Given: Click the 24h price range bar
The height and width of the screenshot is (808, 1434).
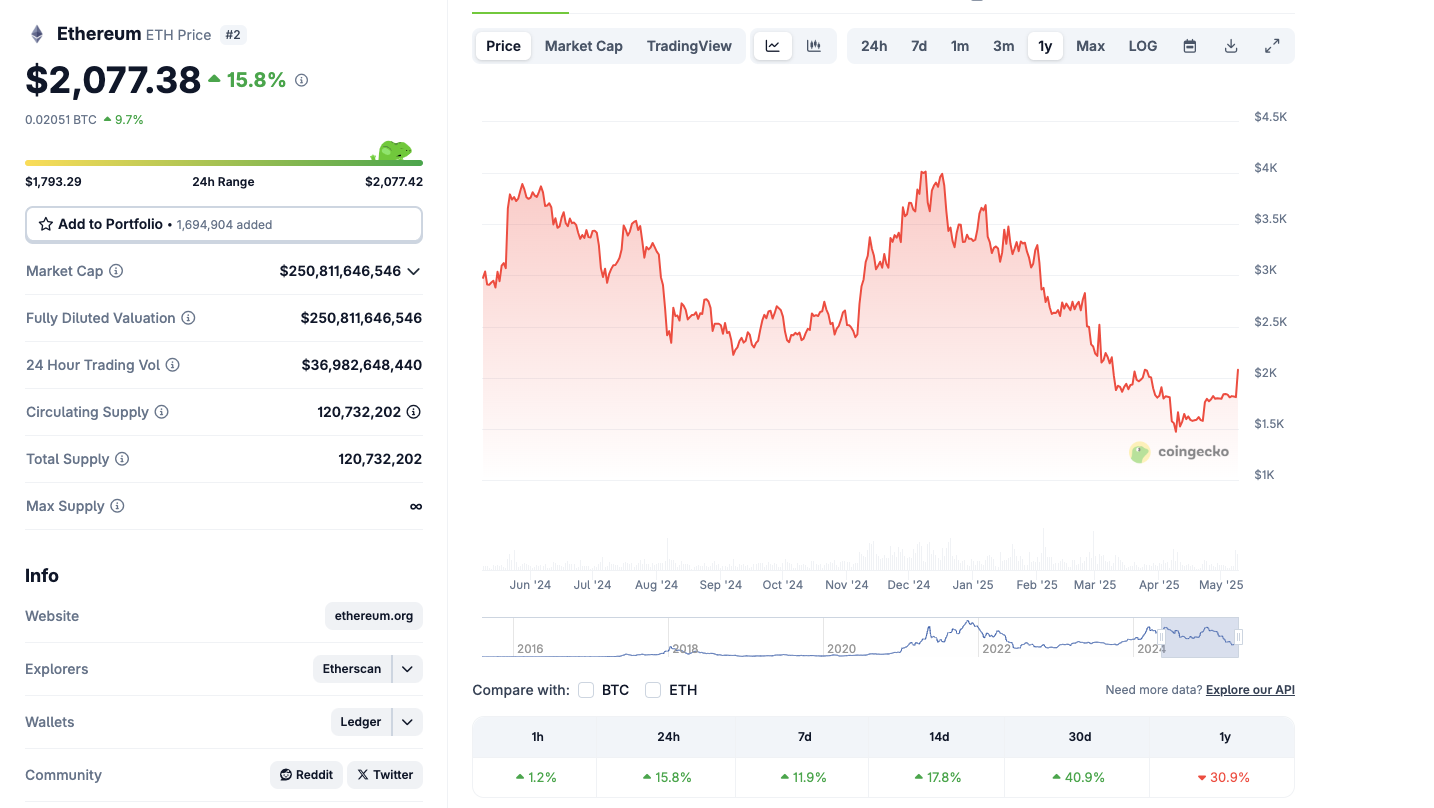Looking at the screenshot, I should pos(224,162).
